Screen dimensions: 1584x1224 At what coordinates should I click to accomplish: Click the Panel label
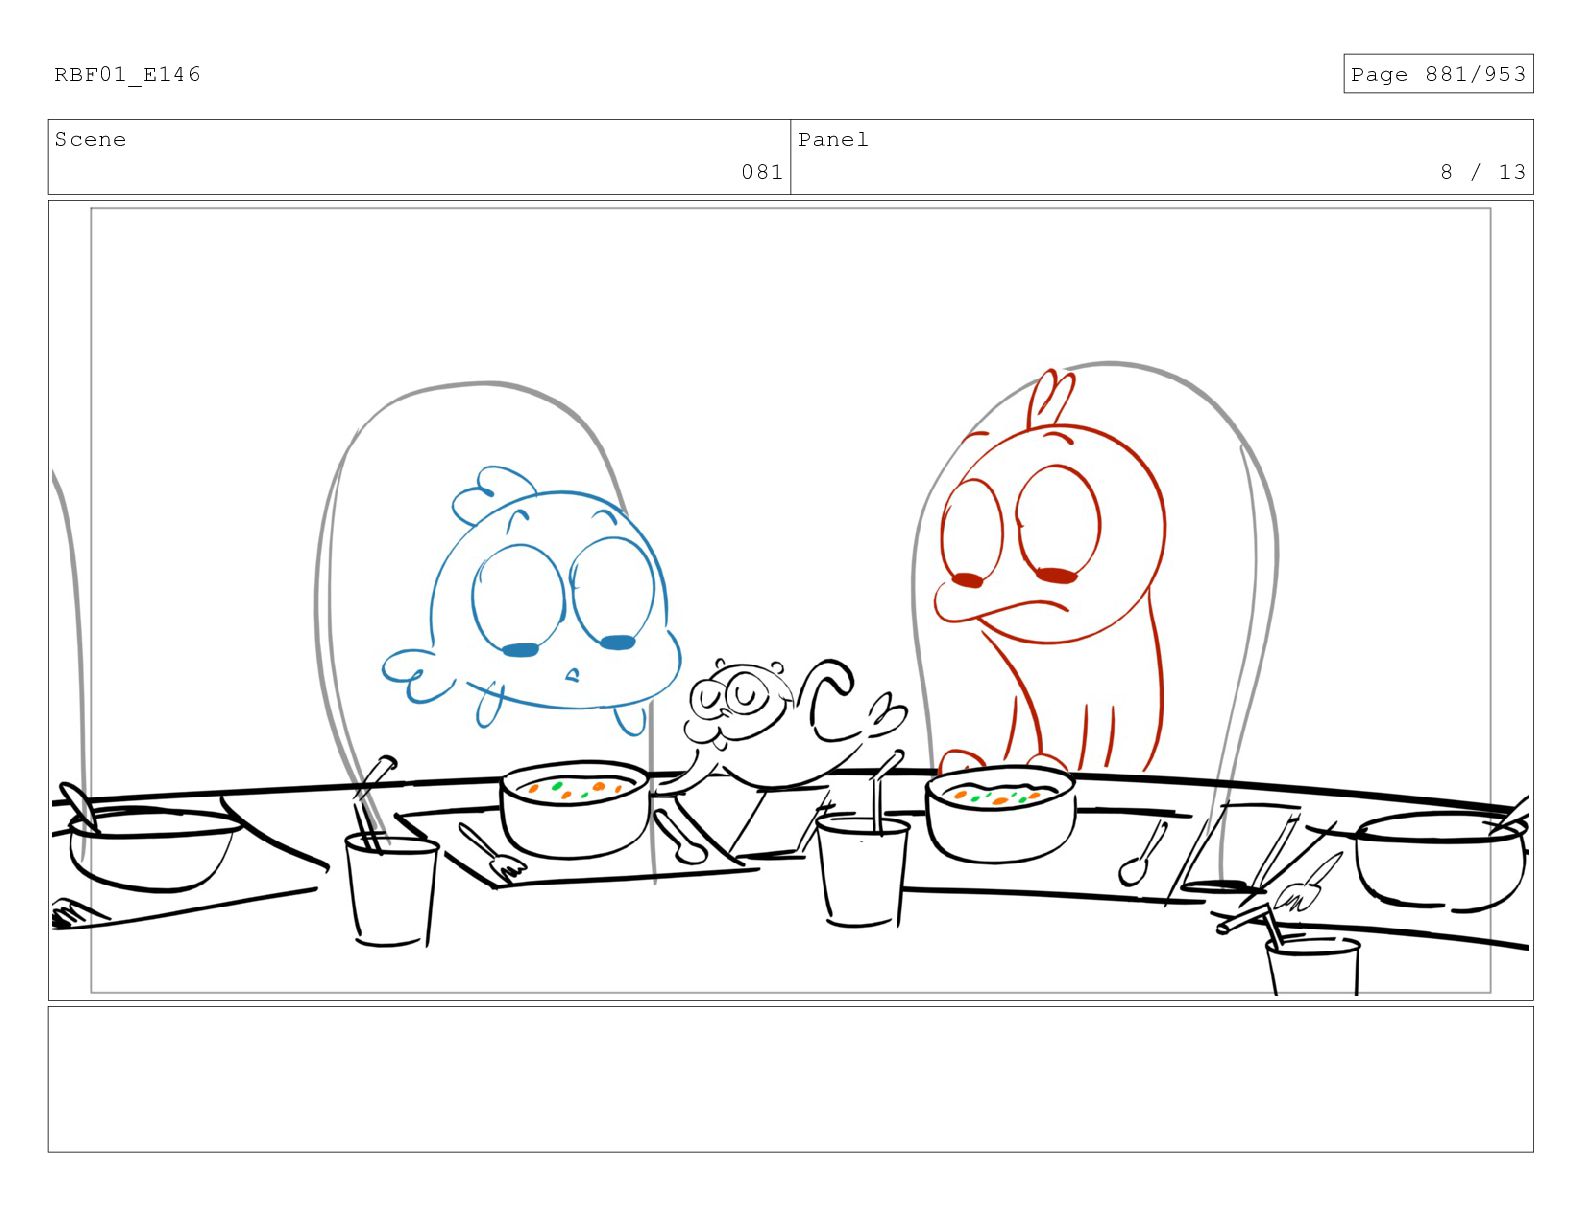pos(833,140)
